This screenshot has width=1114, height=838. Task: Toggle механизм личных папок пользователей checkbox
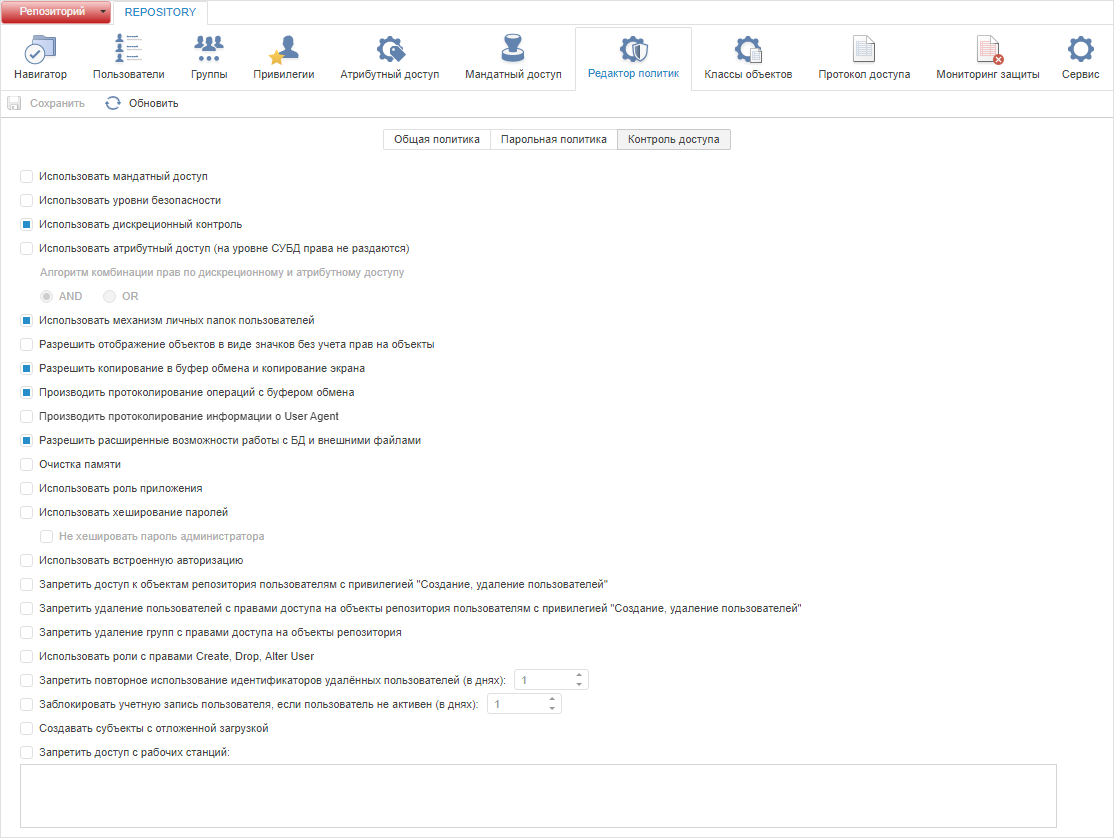tap(26, 320)
